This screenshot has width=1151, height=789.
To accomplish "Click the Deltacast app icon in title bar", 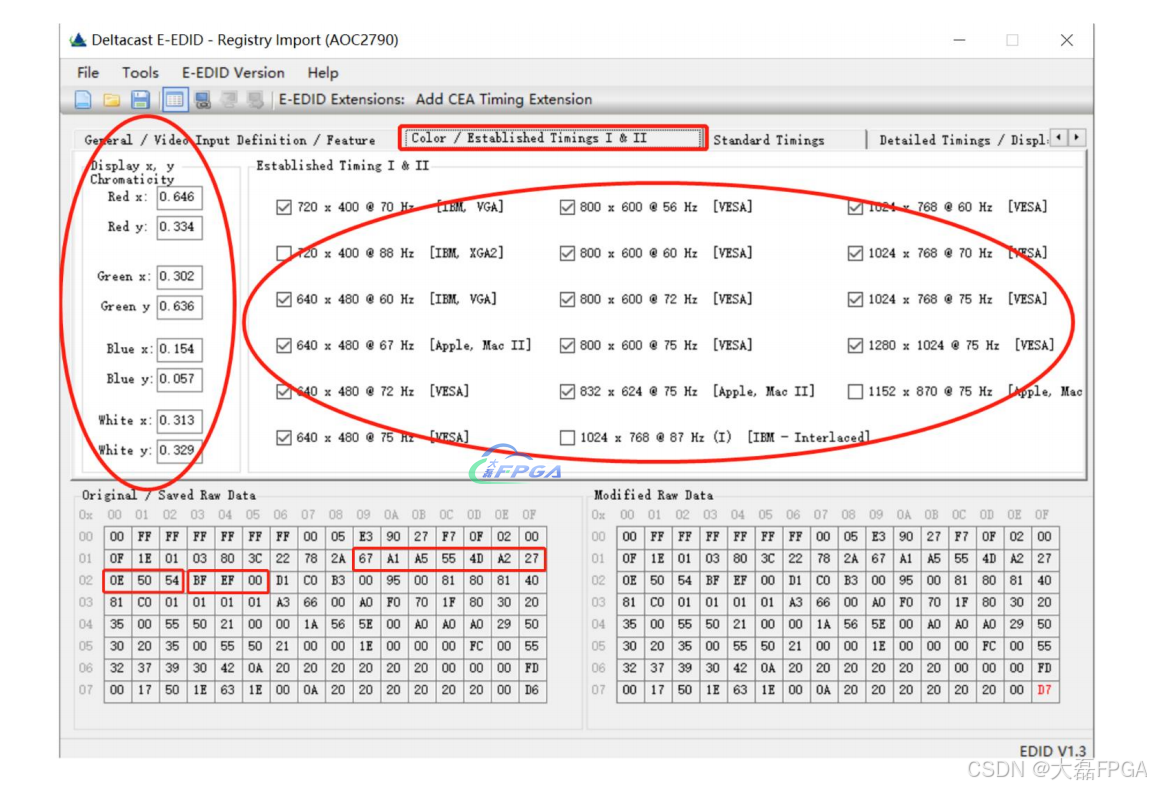I will click(78, 40).
